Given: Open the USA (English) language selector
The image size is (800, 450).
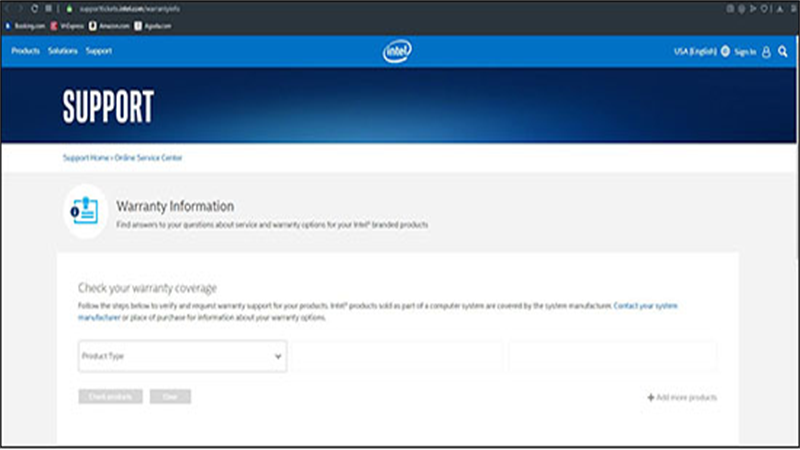Looking at the screenshot, I should coord(695,52).
